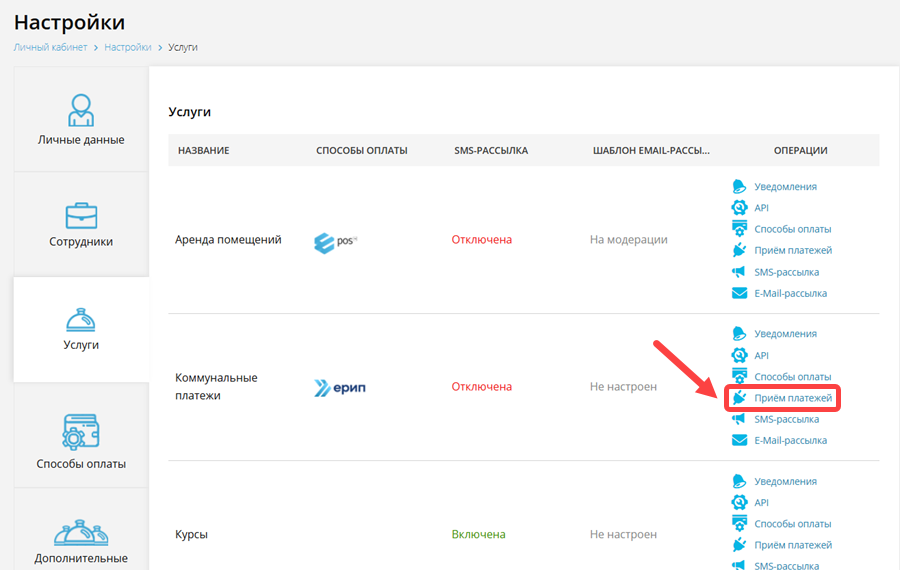
Task: Open API settings for Аренда помещений
Action: pyautogui.click(x=761, y=208)
